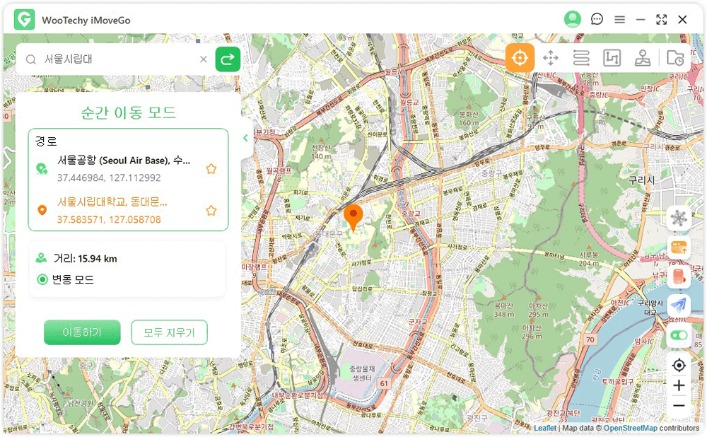Click the 이동하기 move button
Image resolution: width=707 pixels, height=437 pixels.
click(x=82, y=332)
